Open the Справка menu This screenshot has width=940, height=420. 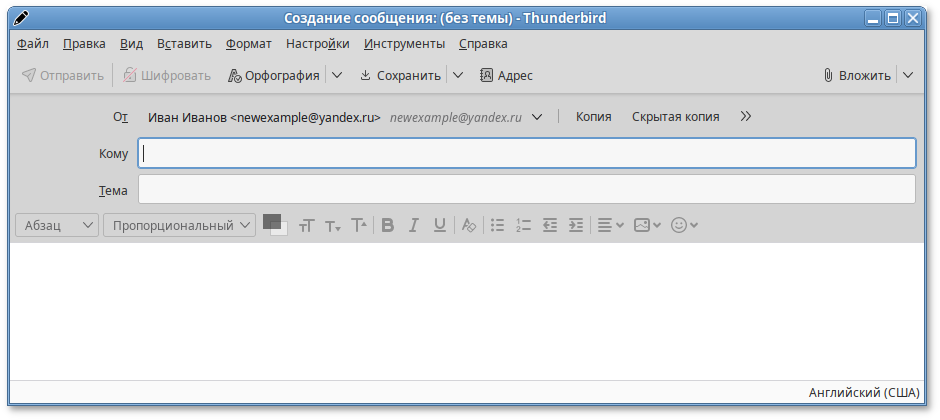(x=483, y=44)
